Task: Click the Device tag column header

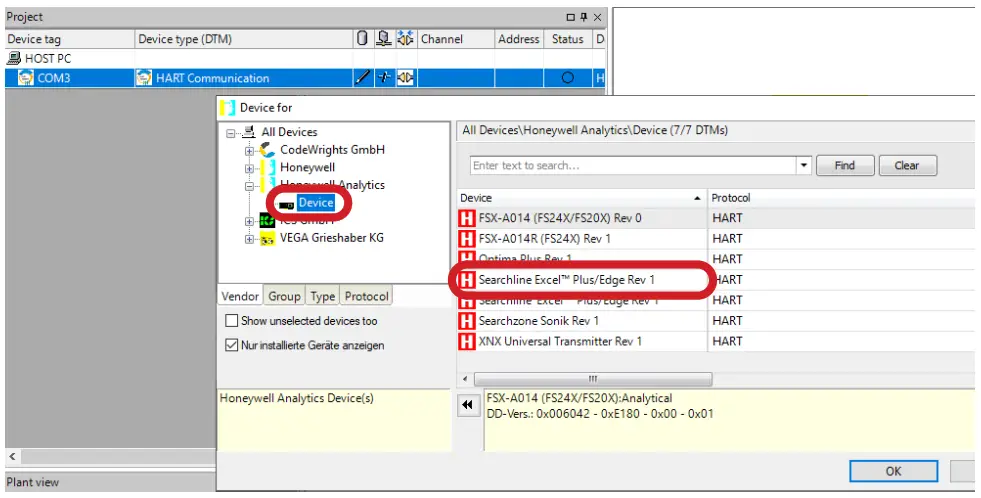Action: pyautogui.click(x=69, y=39)
